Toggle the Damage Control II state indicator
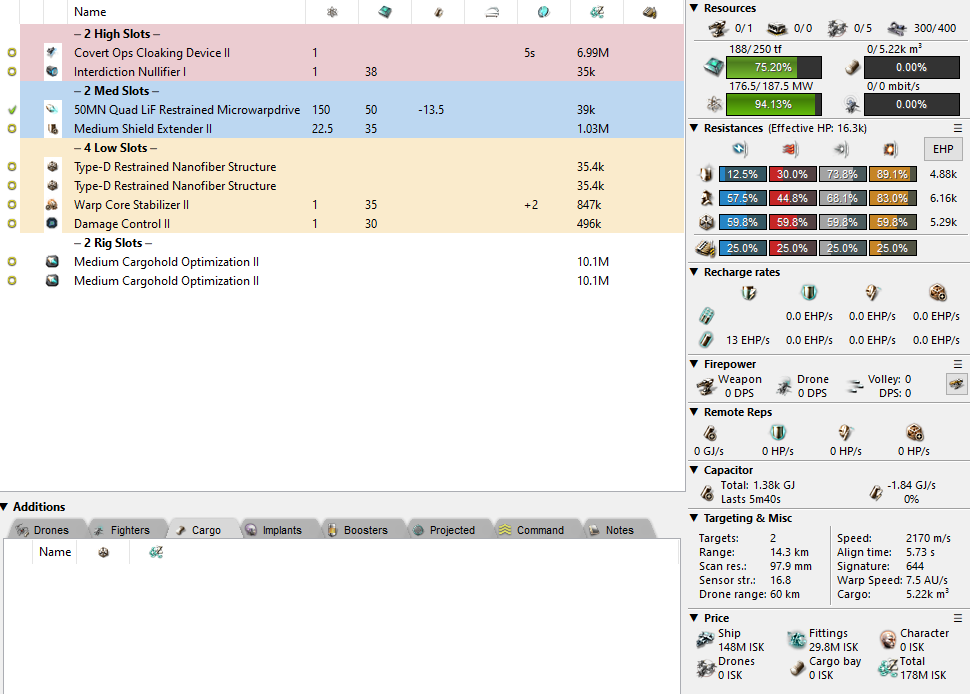970x694 pixels. pyautogui.click(x=12, y=224)
